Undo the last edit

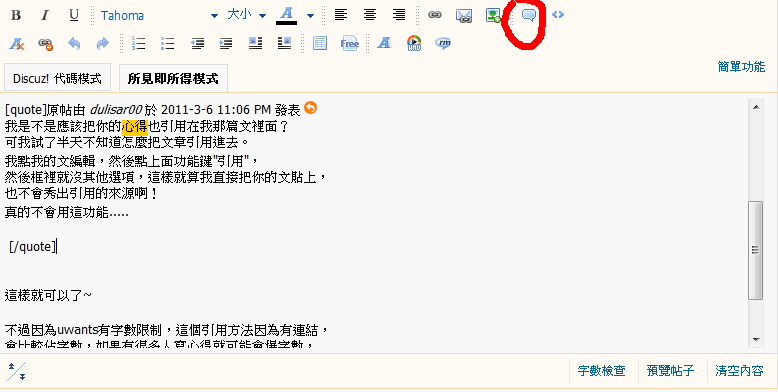click(x=74, y=44)
